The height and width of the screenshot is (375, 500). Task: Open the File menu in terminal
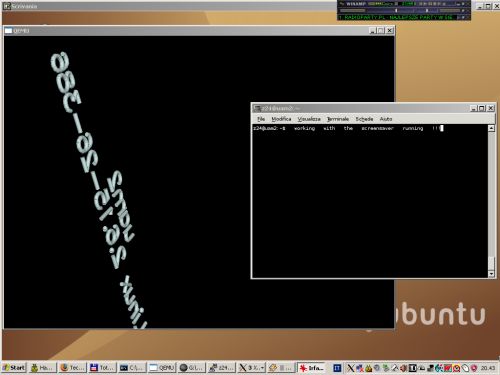pos(261,119)
